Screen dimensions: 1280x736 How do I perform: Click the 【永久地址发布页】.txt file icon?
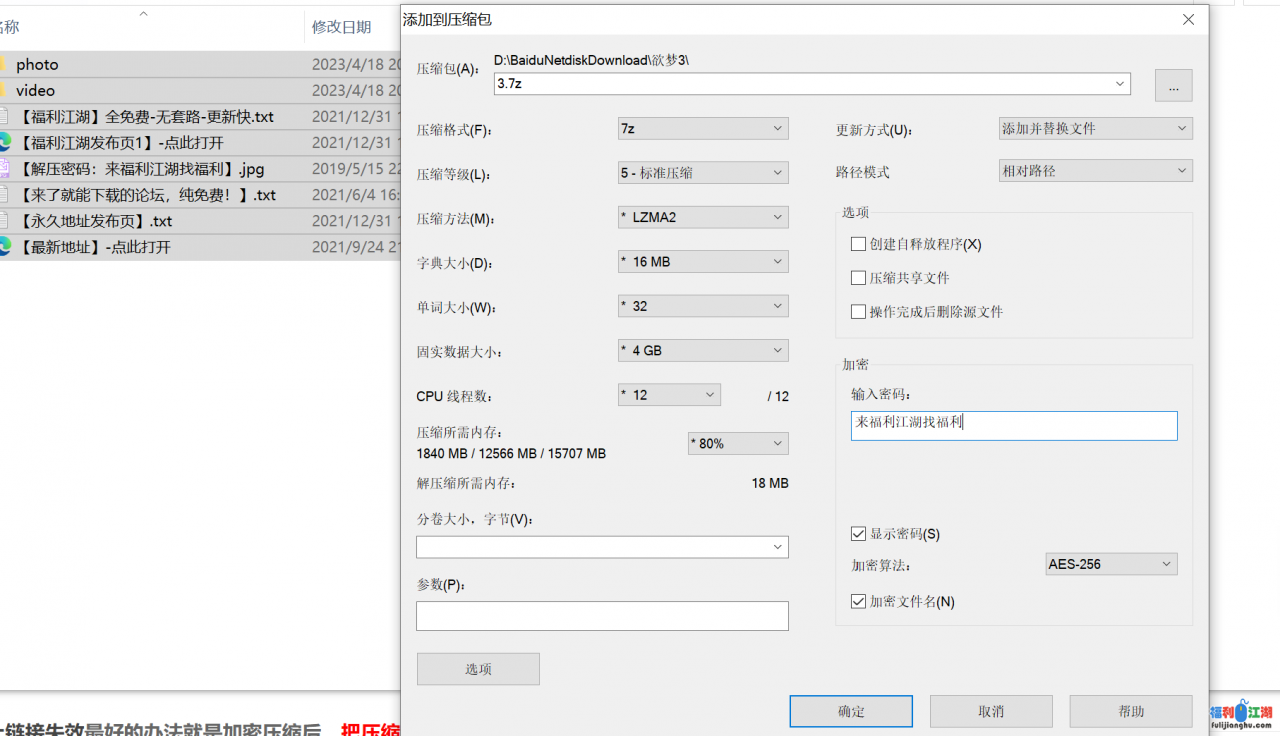click(5, 221)
